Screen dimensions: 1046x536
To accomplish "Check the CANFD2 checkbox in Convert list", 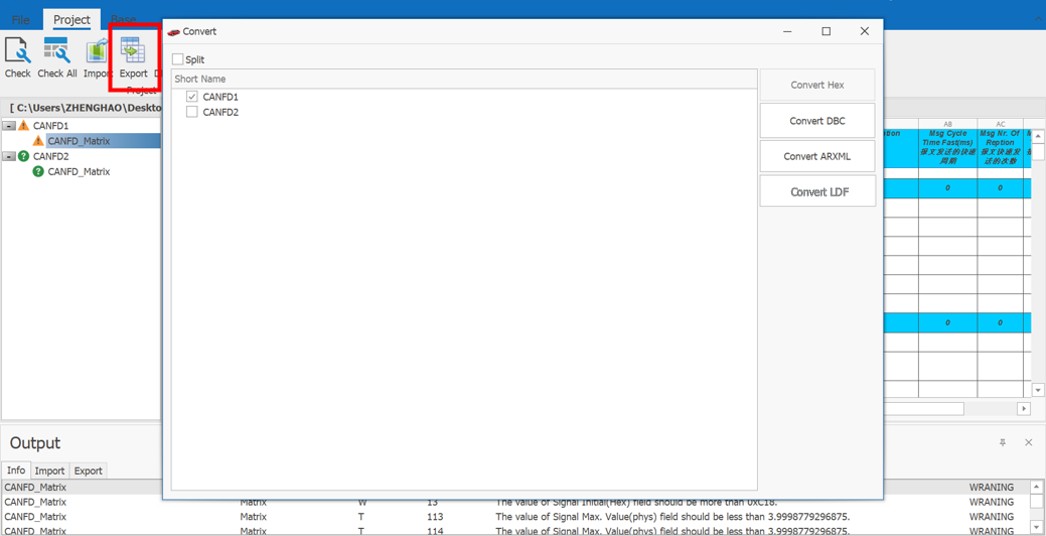I will click(192, 112).
